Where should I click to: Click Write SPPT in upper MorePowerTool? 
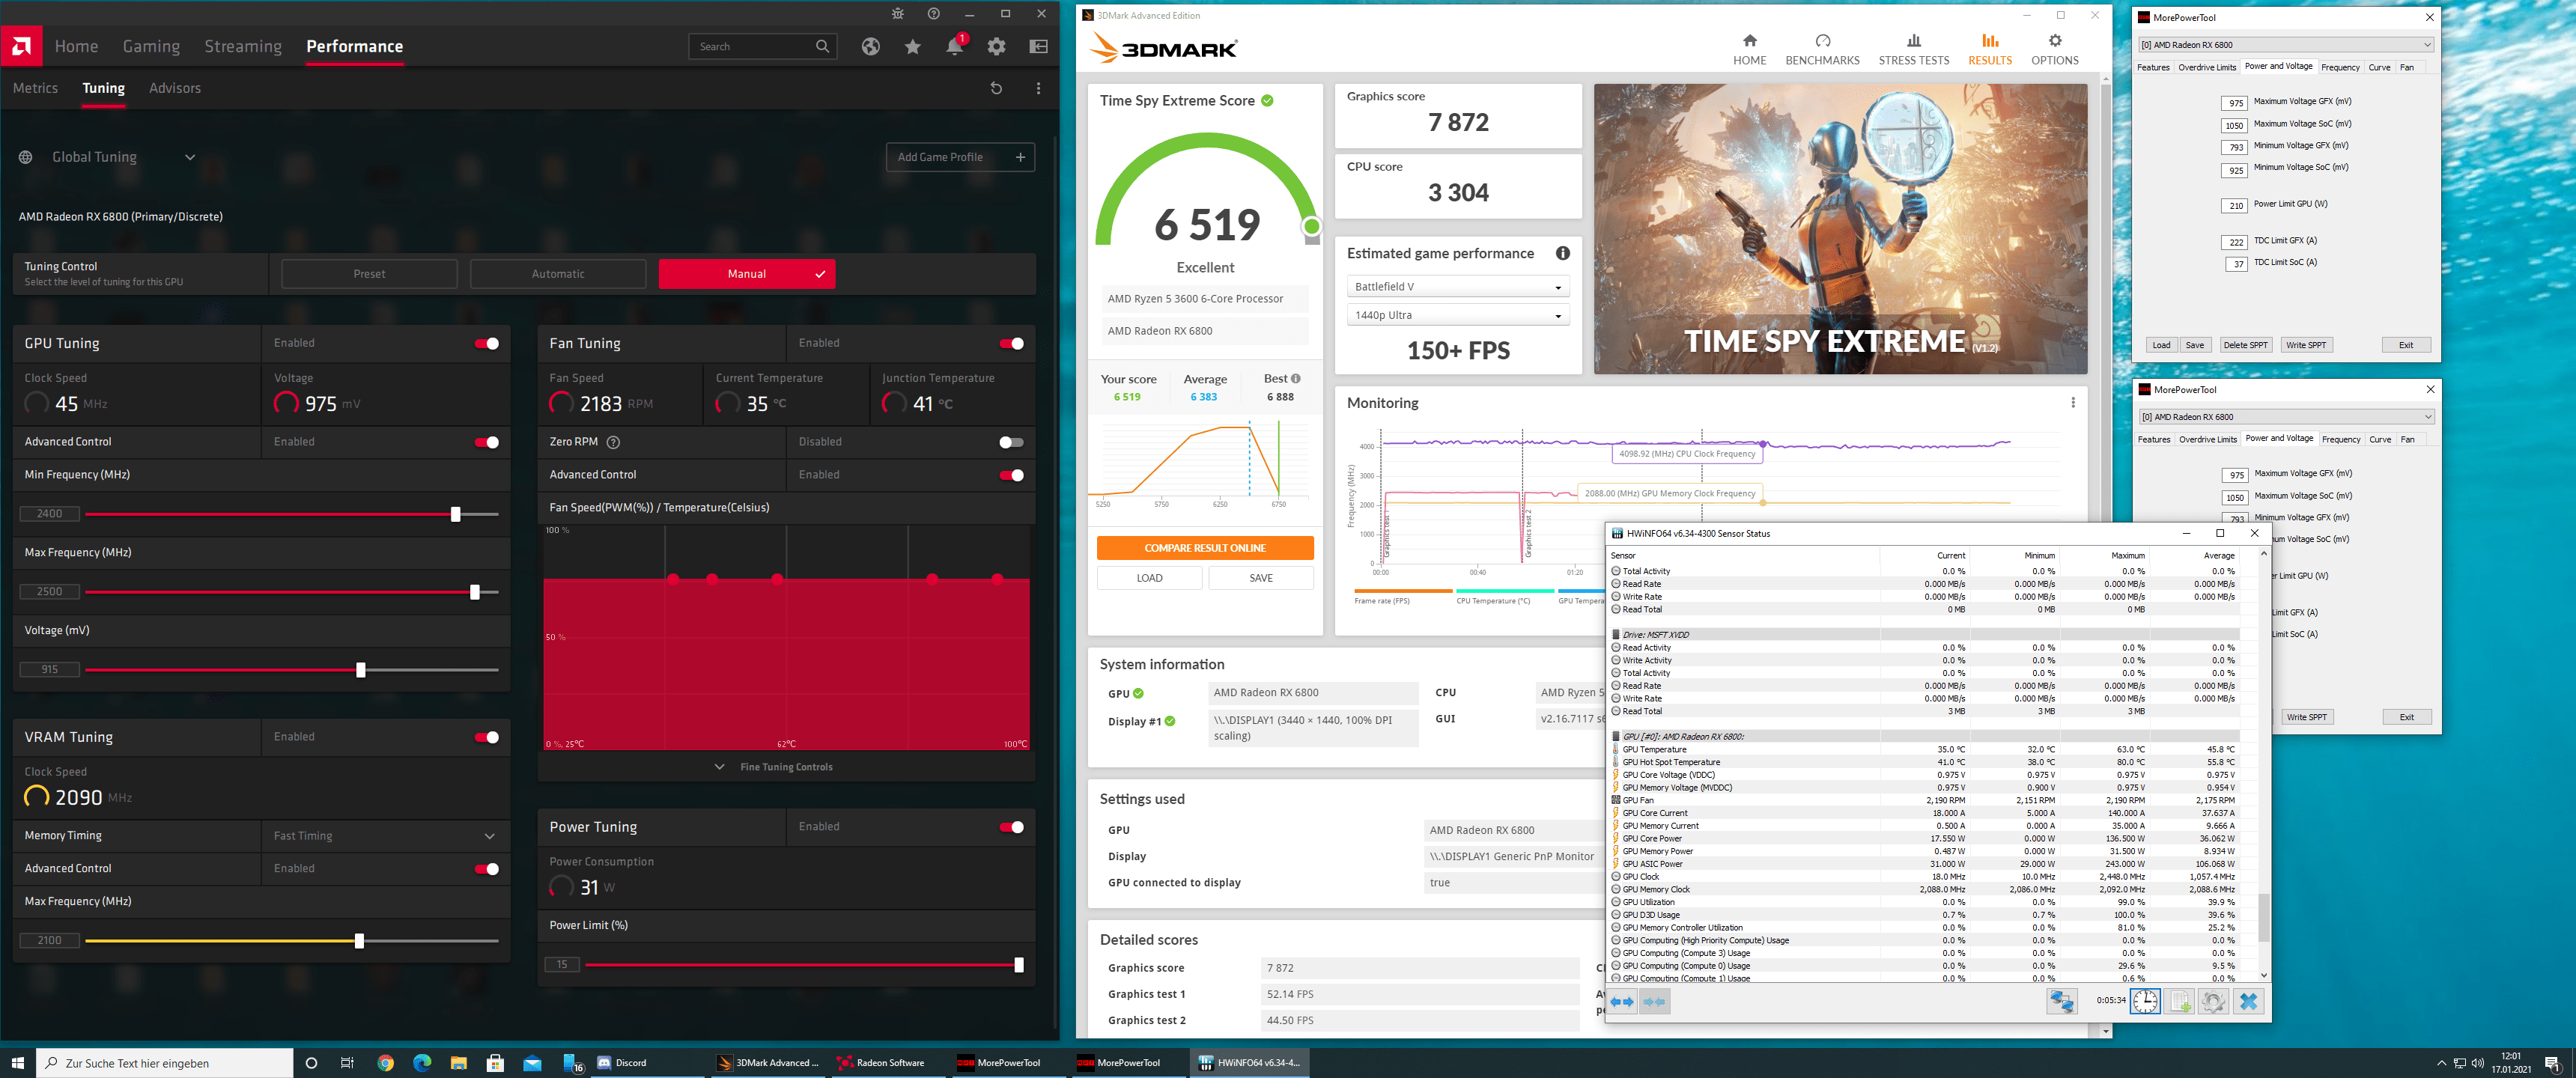pyautogui.click(x=2306, y=345)
